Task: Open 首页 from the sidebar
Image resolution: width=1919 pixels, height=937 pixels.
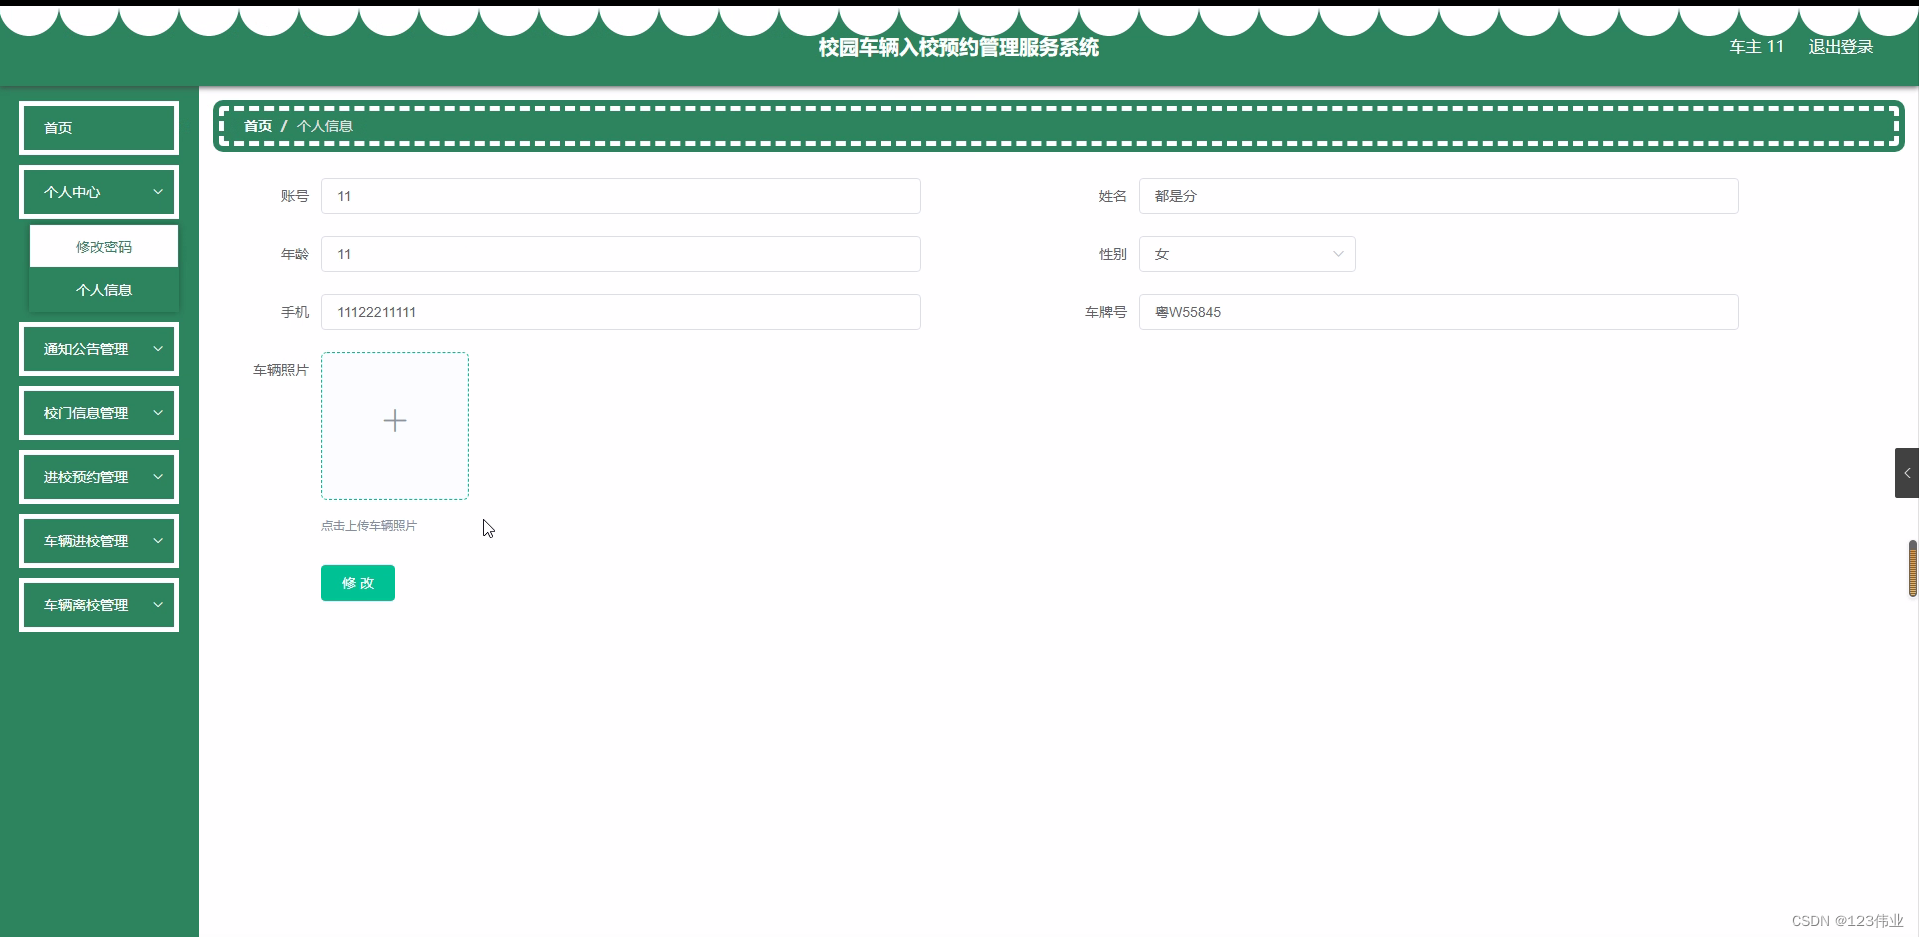Action: 98,127
